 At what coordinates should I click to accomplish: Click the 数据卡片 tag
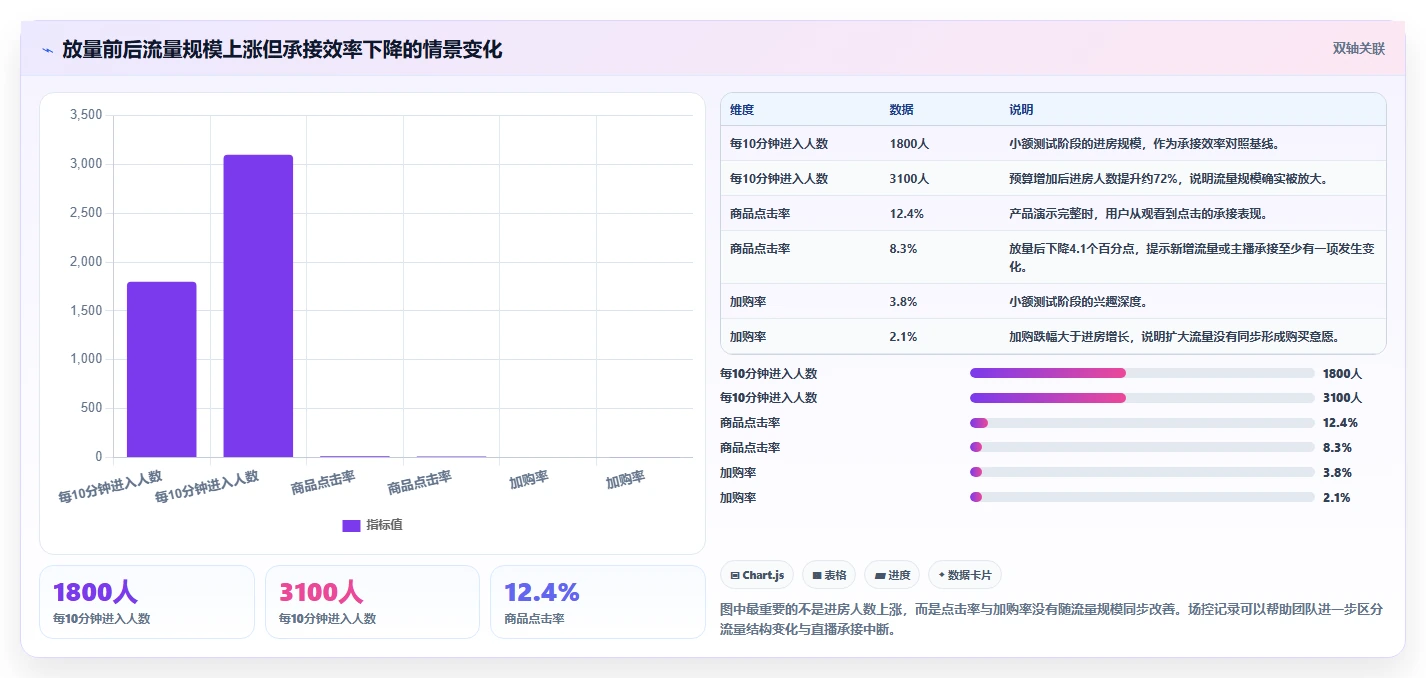click(x=964, y=575)
